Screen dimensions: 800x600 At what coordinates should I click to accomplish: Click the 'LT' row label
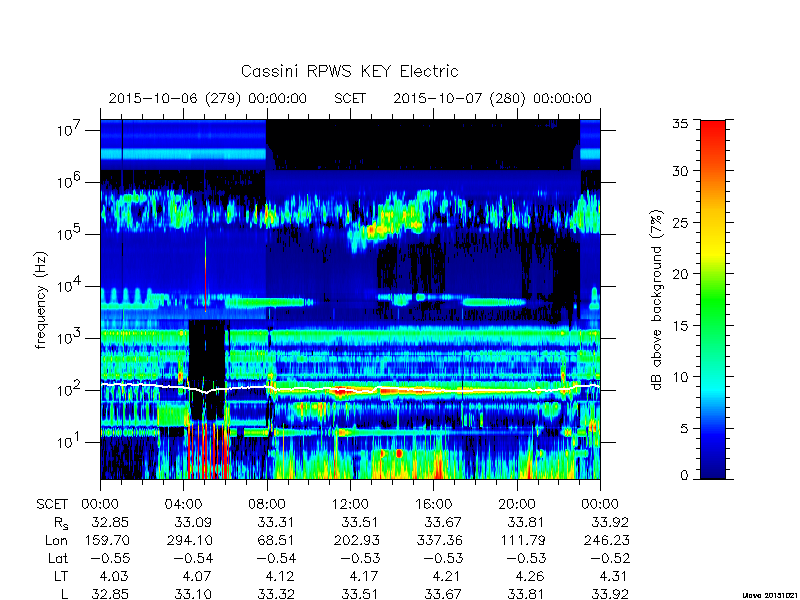[x=61, y=577]
